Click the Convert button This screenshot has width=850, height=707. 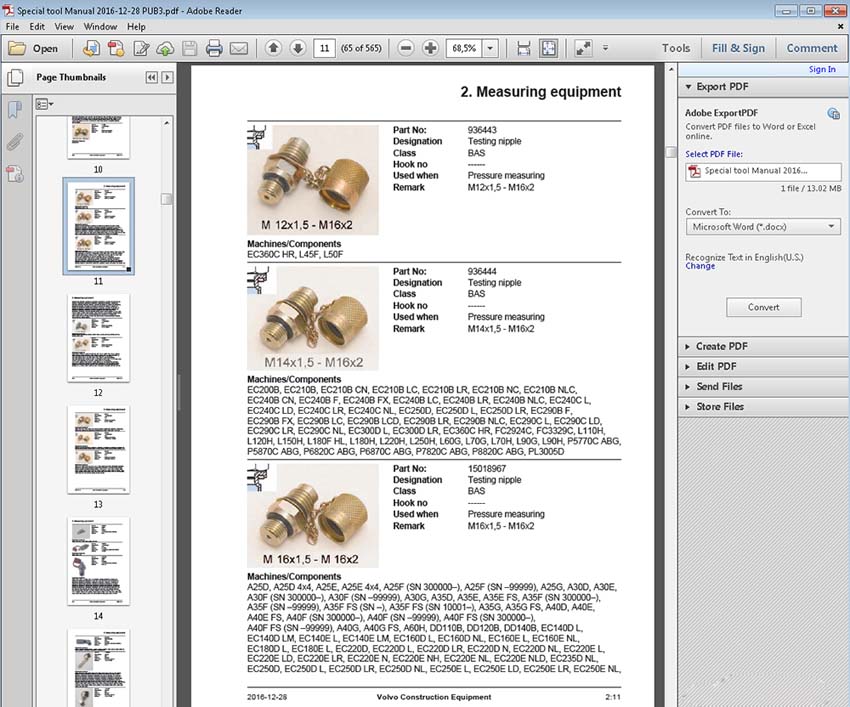pyautogui.click(x=764, y=307)
